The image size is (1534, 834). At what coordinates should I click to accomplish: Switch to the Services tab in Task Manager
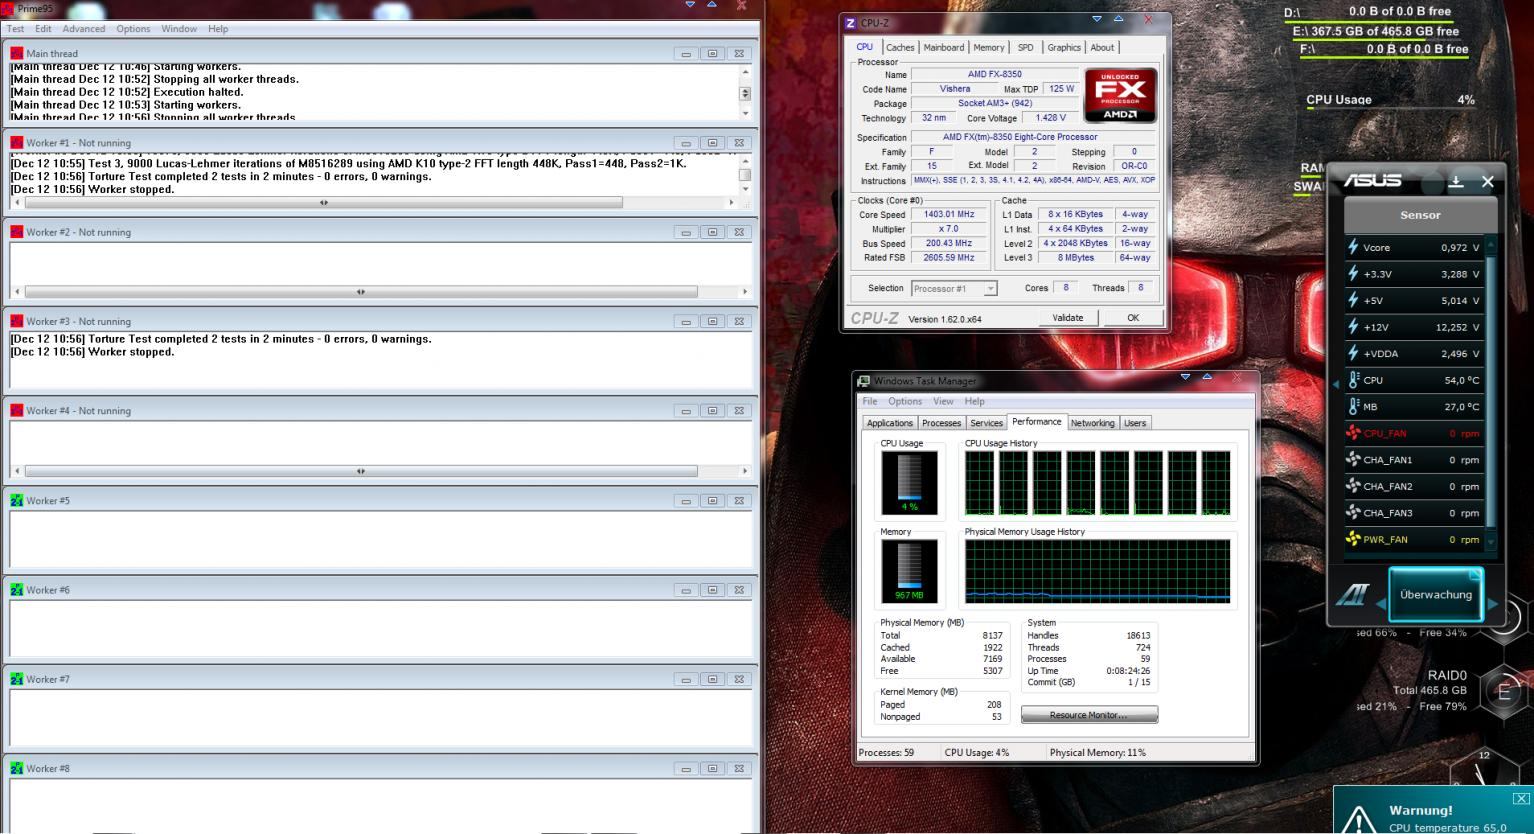point(986,423)
